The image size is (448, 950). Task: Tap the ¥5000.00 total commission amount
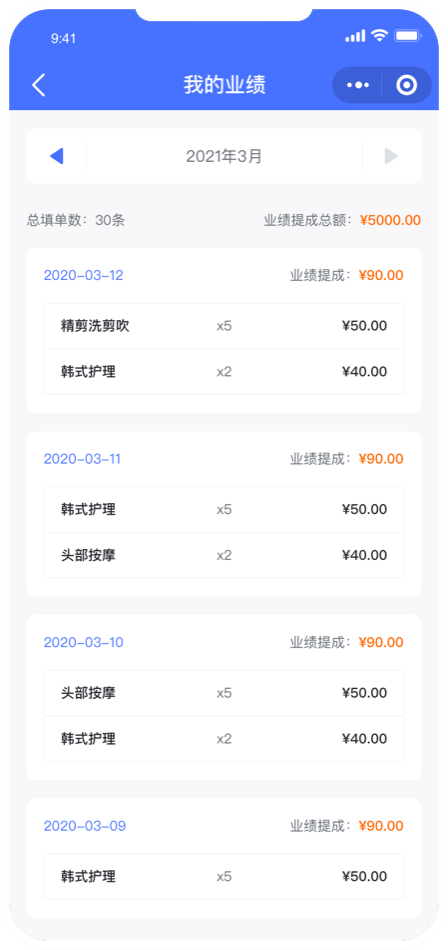(390, 220)
